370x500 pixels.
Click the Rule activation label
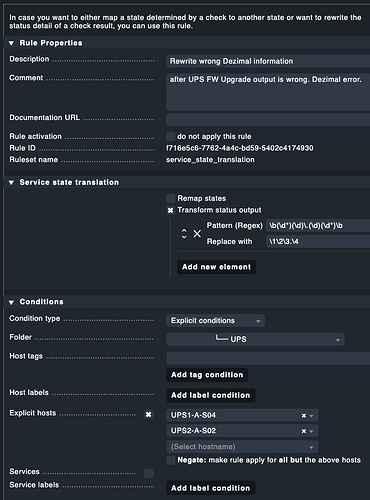[x=35, y=136]
